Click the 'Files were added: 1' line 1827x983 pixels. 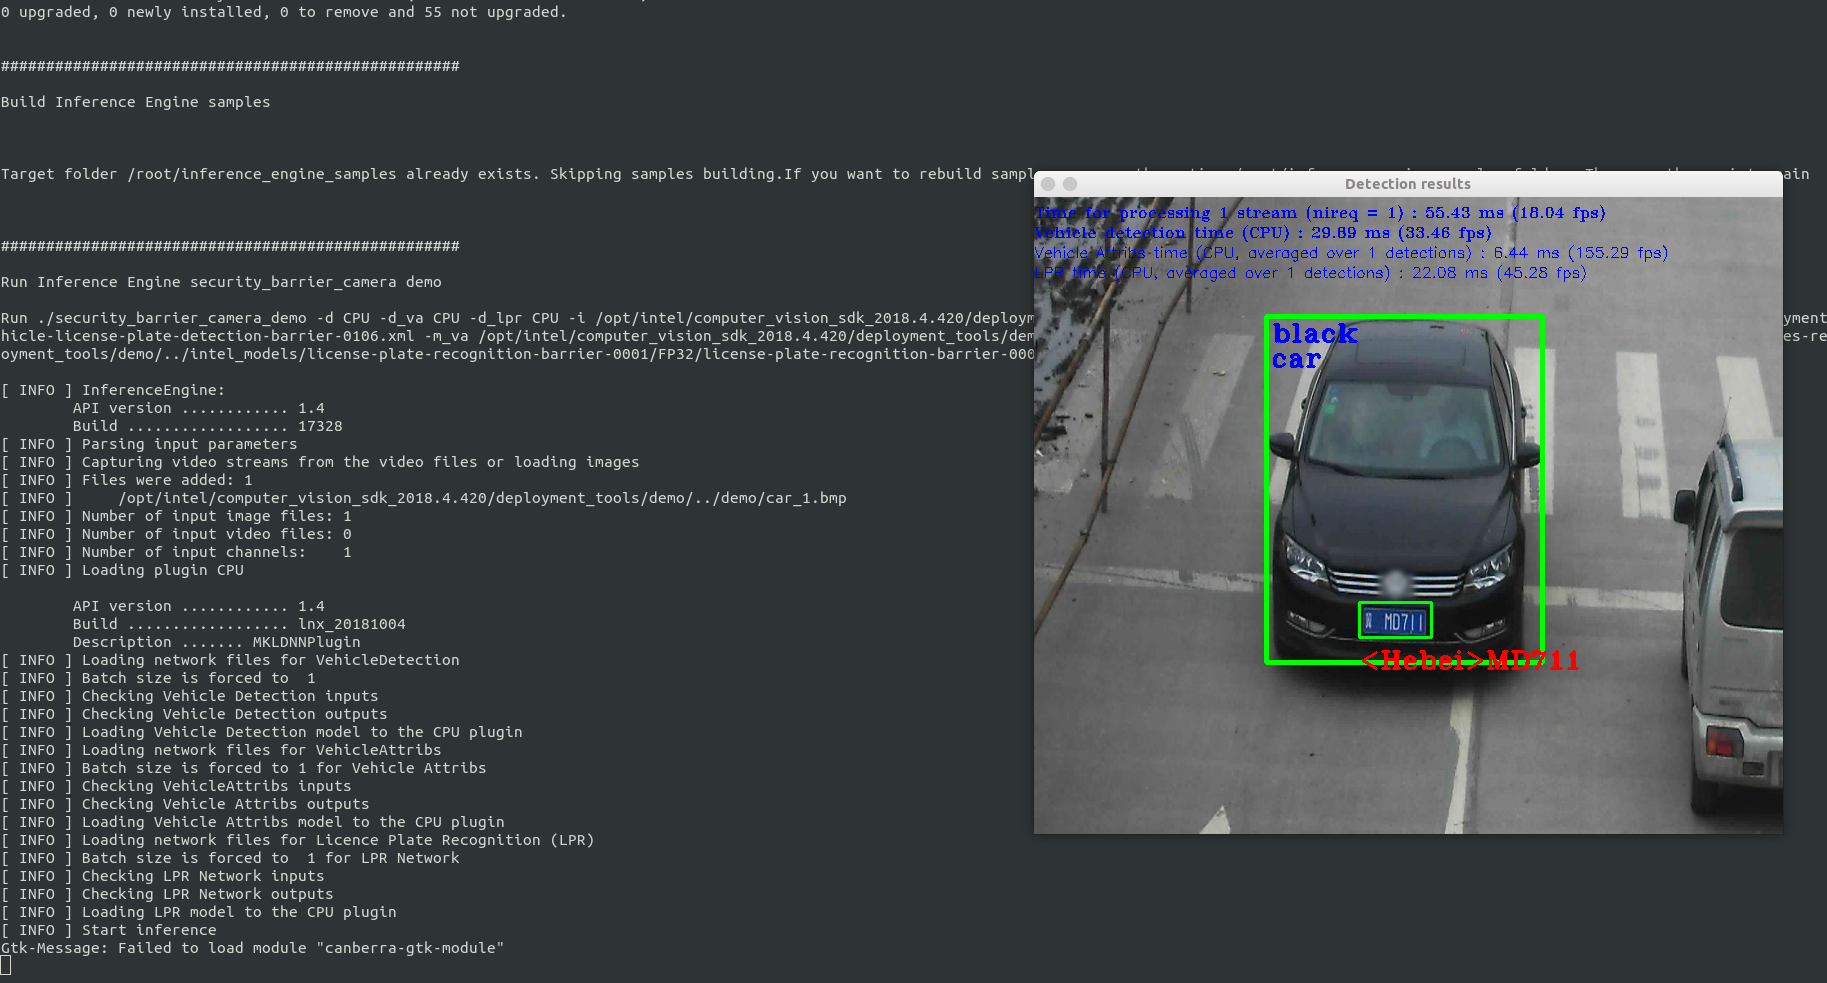(x=127, y=480)
